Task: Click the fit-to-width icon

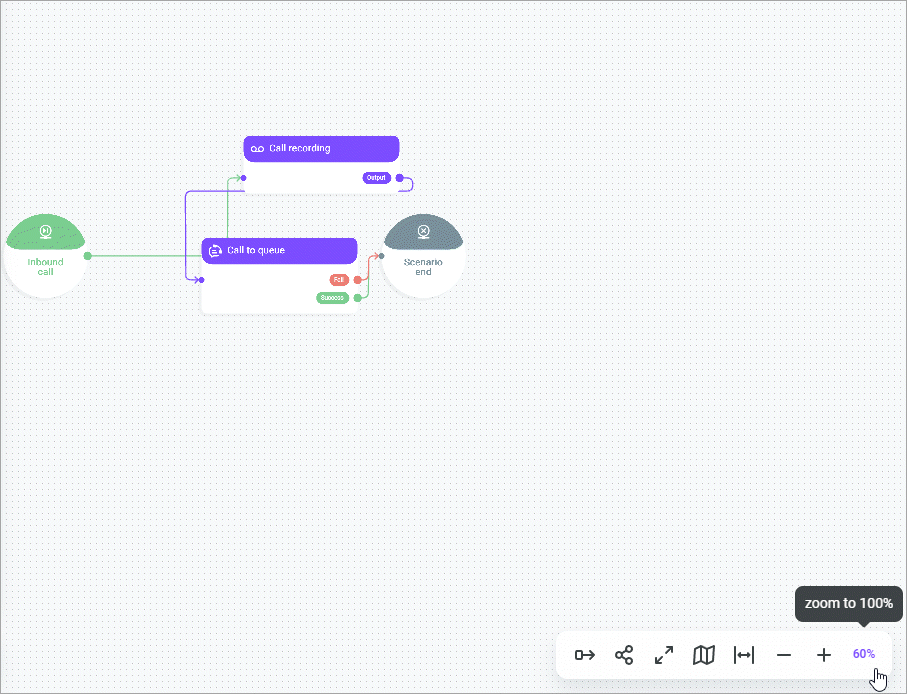Action: click(x=744, y=655)
